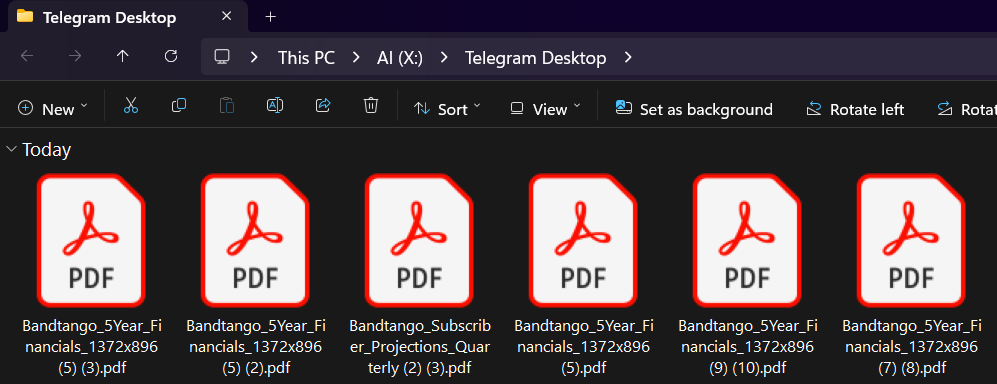This screenshot has height=384, width=997.
Task: Click Telegram Desktop in the address bar
Action: coord(535,58)
